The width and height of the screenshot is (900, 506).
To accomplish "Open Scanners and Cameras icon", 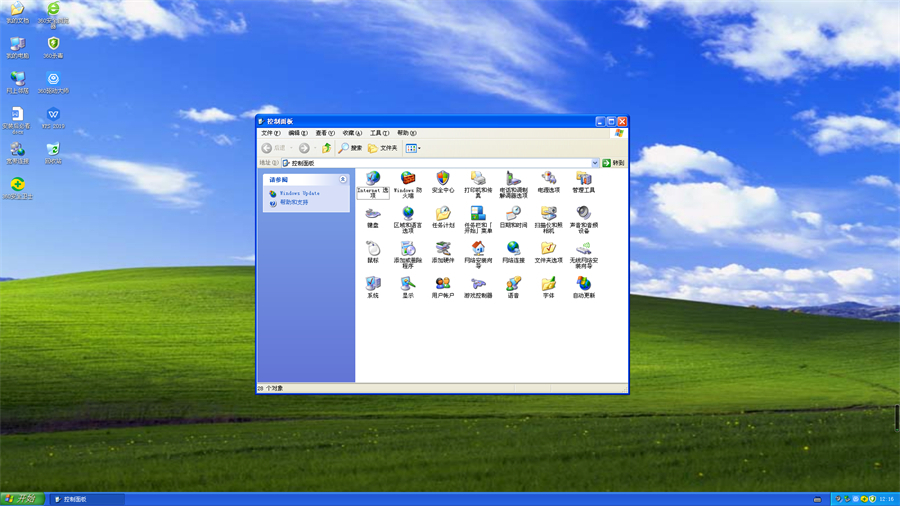I will [x=548, y=219].
